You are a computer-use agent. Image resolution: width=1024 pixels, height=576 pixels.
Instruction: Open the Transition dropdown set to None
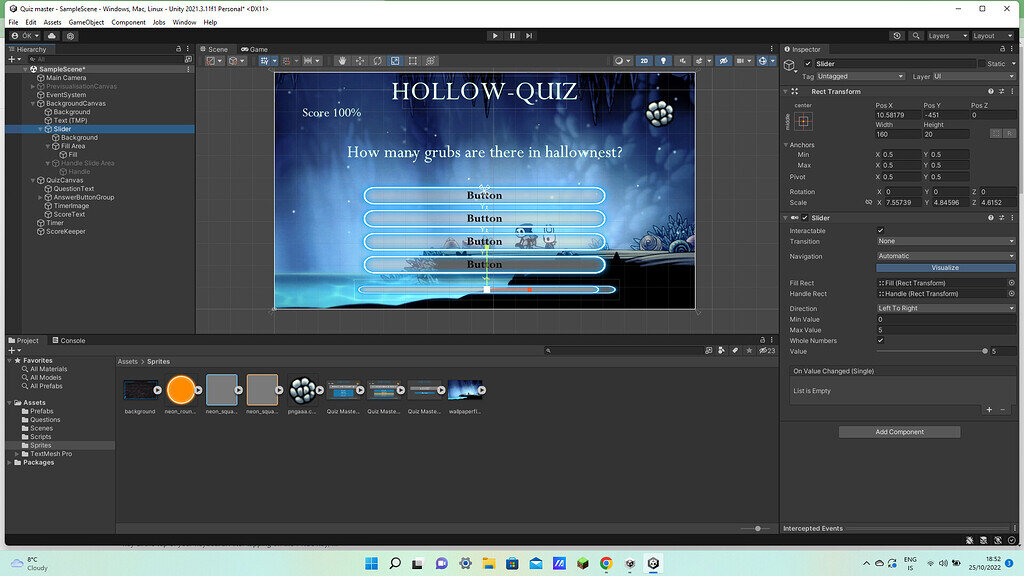946,241
